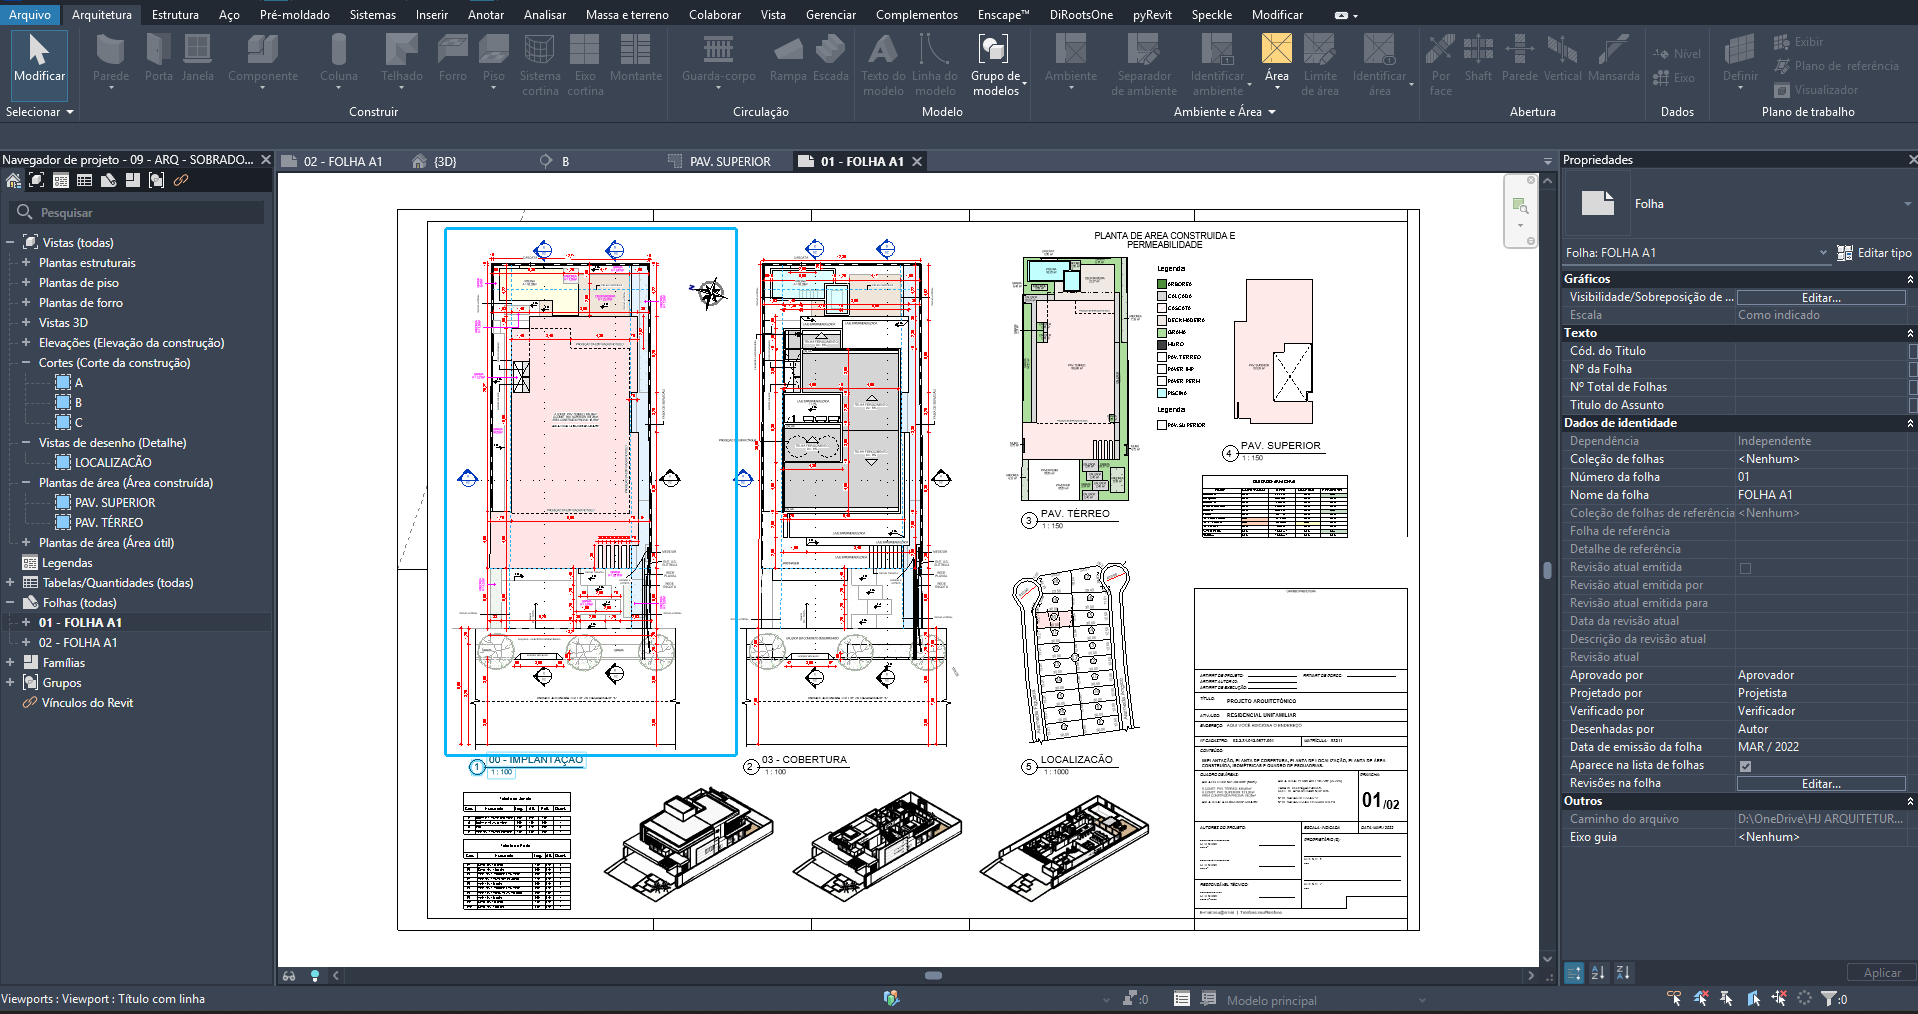The image size is (1918, 1014).
Task: Switch to the PAV. SUPERIOR view tab
Action: pos(730,161)
